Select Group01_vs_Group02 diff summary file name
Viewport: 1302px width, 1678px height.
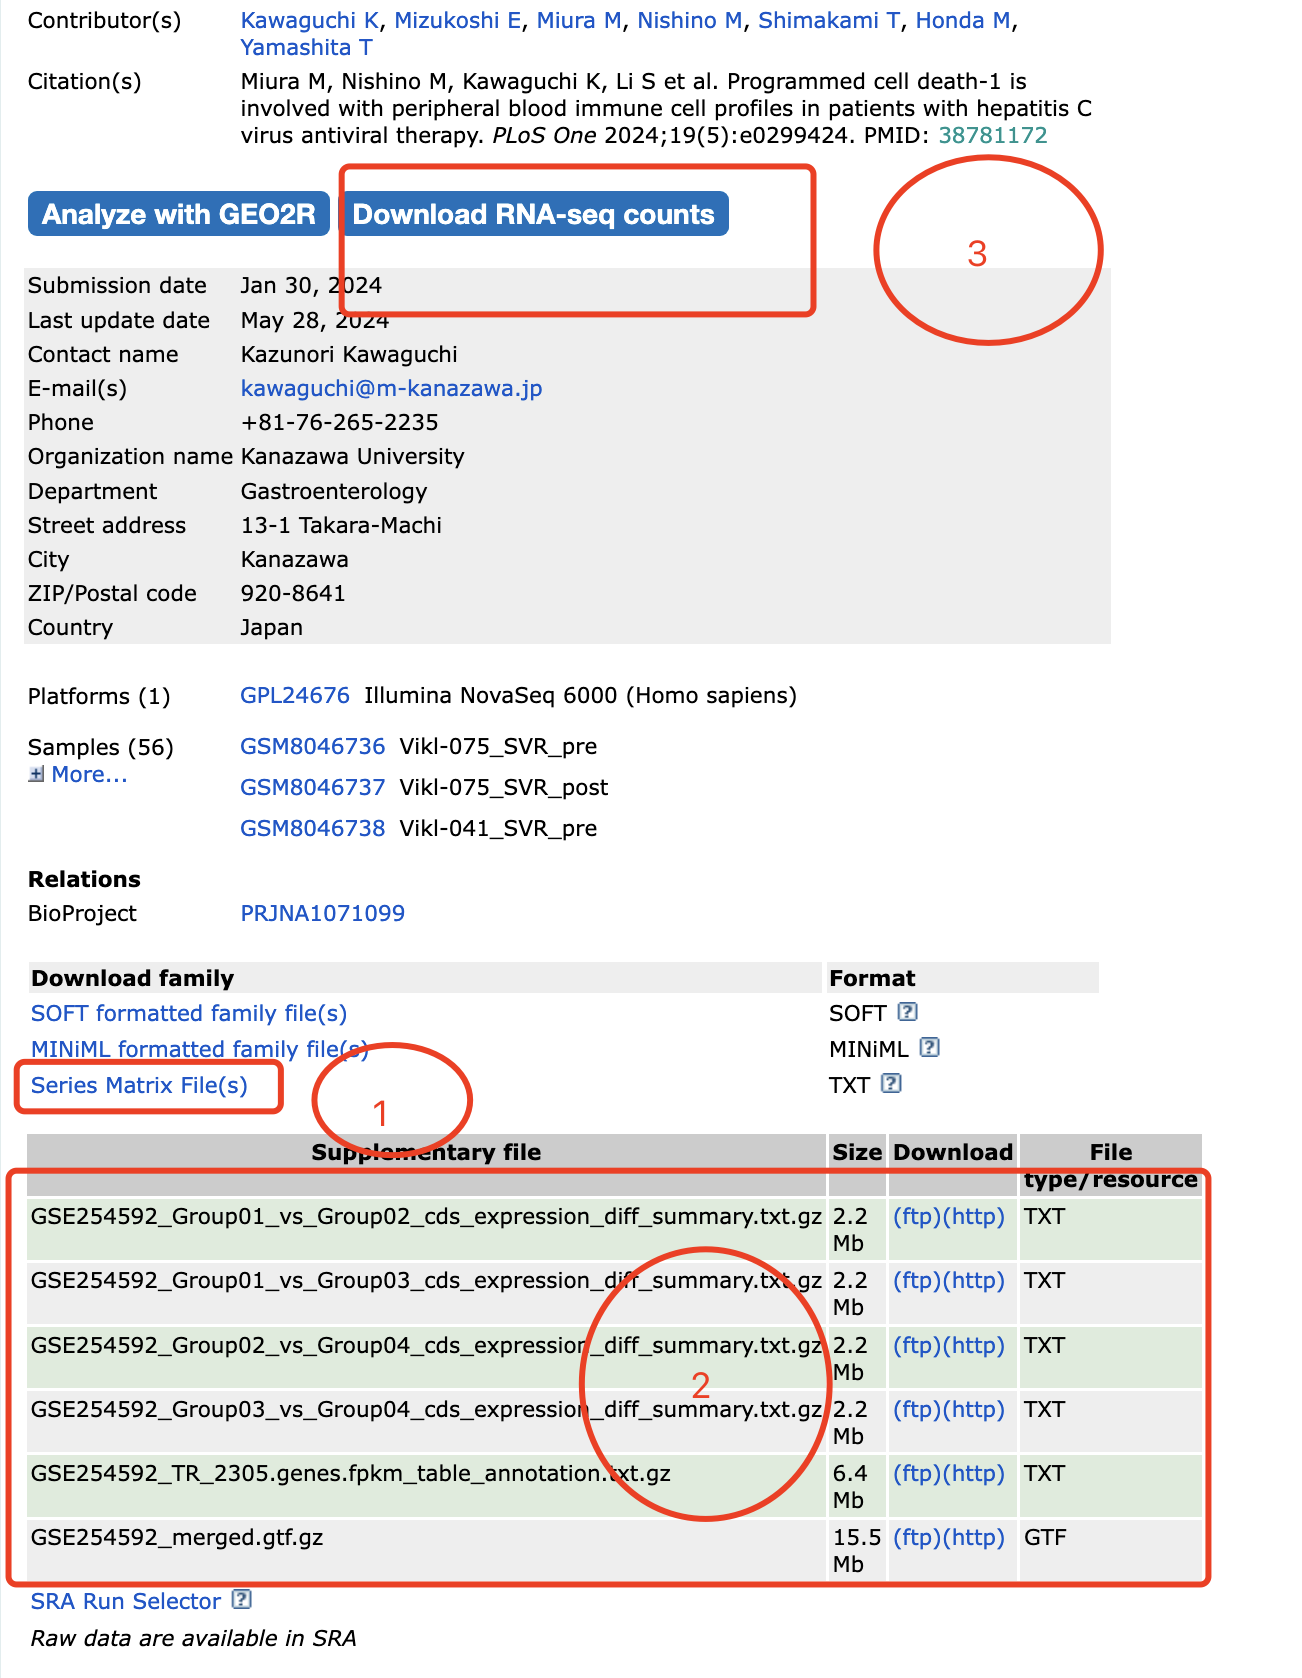(427, 1216)
